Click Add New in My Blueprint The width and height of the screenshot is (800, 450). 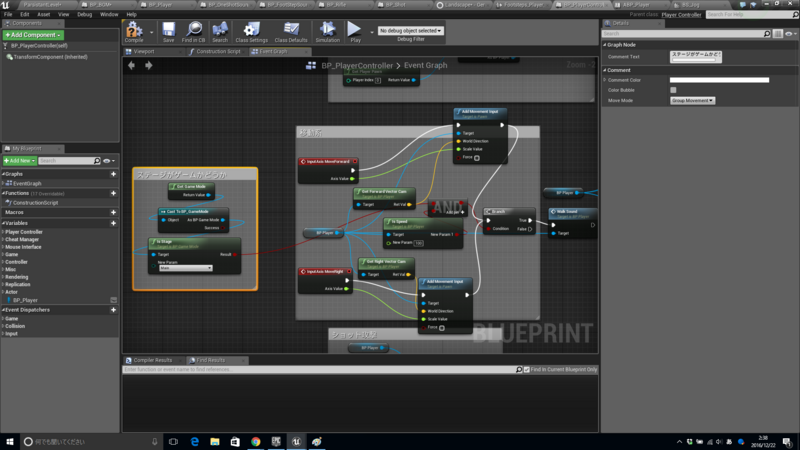pos(19,161)
